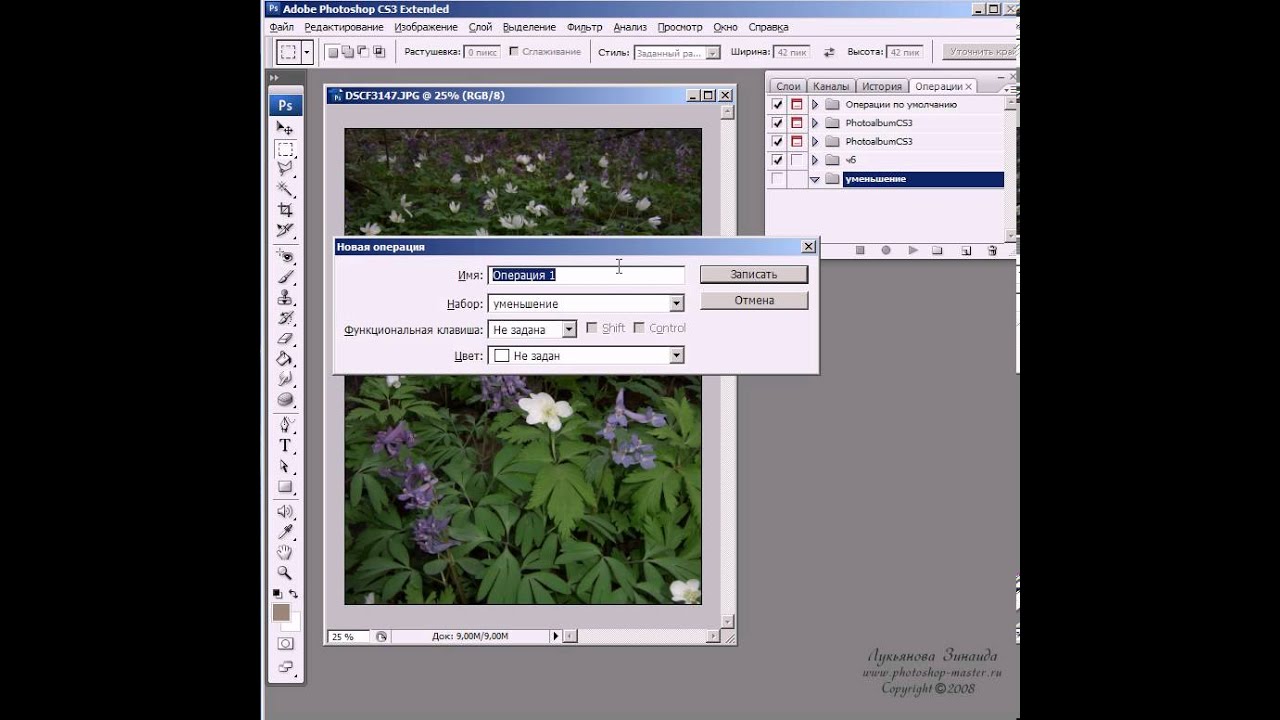Image resolution: width=1280 pixels, height=720 pixels.
Task: Open the 'Фильтр' menu
Action: pyautogui.click(x=584, y=27)
